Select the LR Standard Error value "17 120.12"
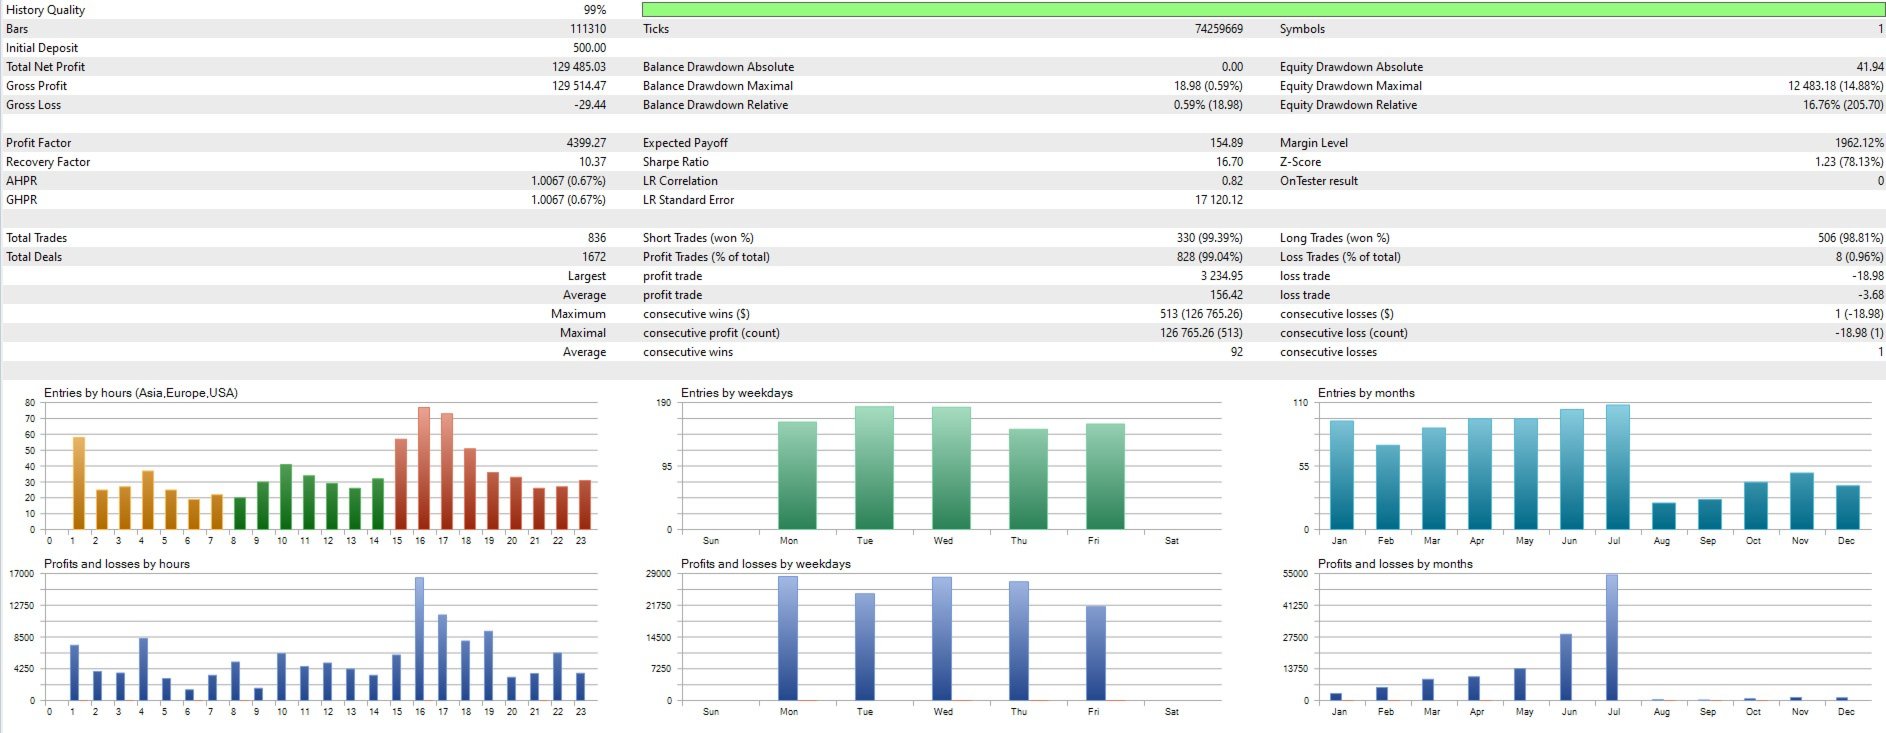Image resolution: width=1886 pixels, height=733 pixels. [1219, 200]
